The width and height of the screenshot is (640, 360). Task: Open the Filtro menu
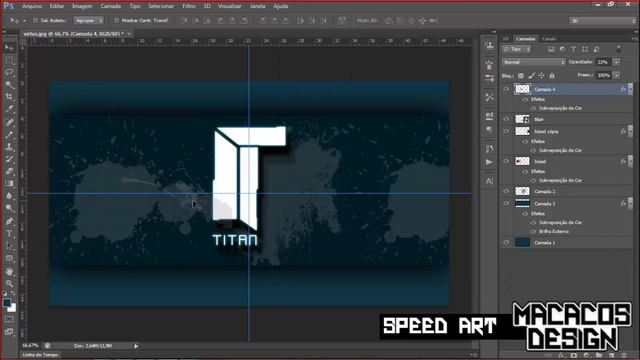click(x=189, y=7)
